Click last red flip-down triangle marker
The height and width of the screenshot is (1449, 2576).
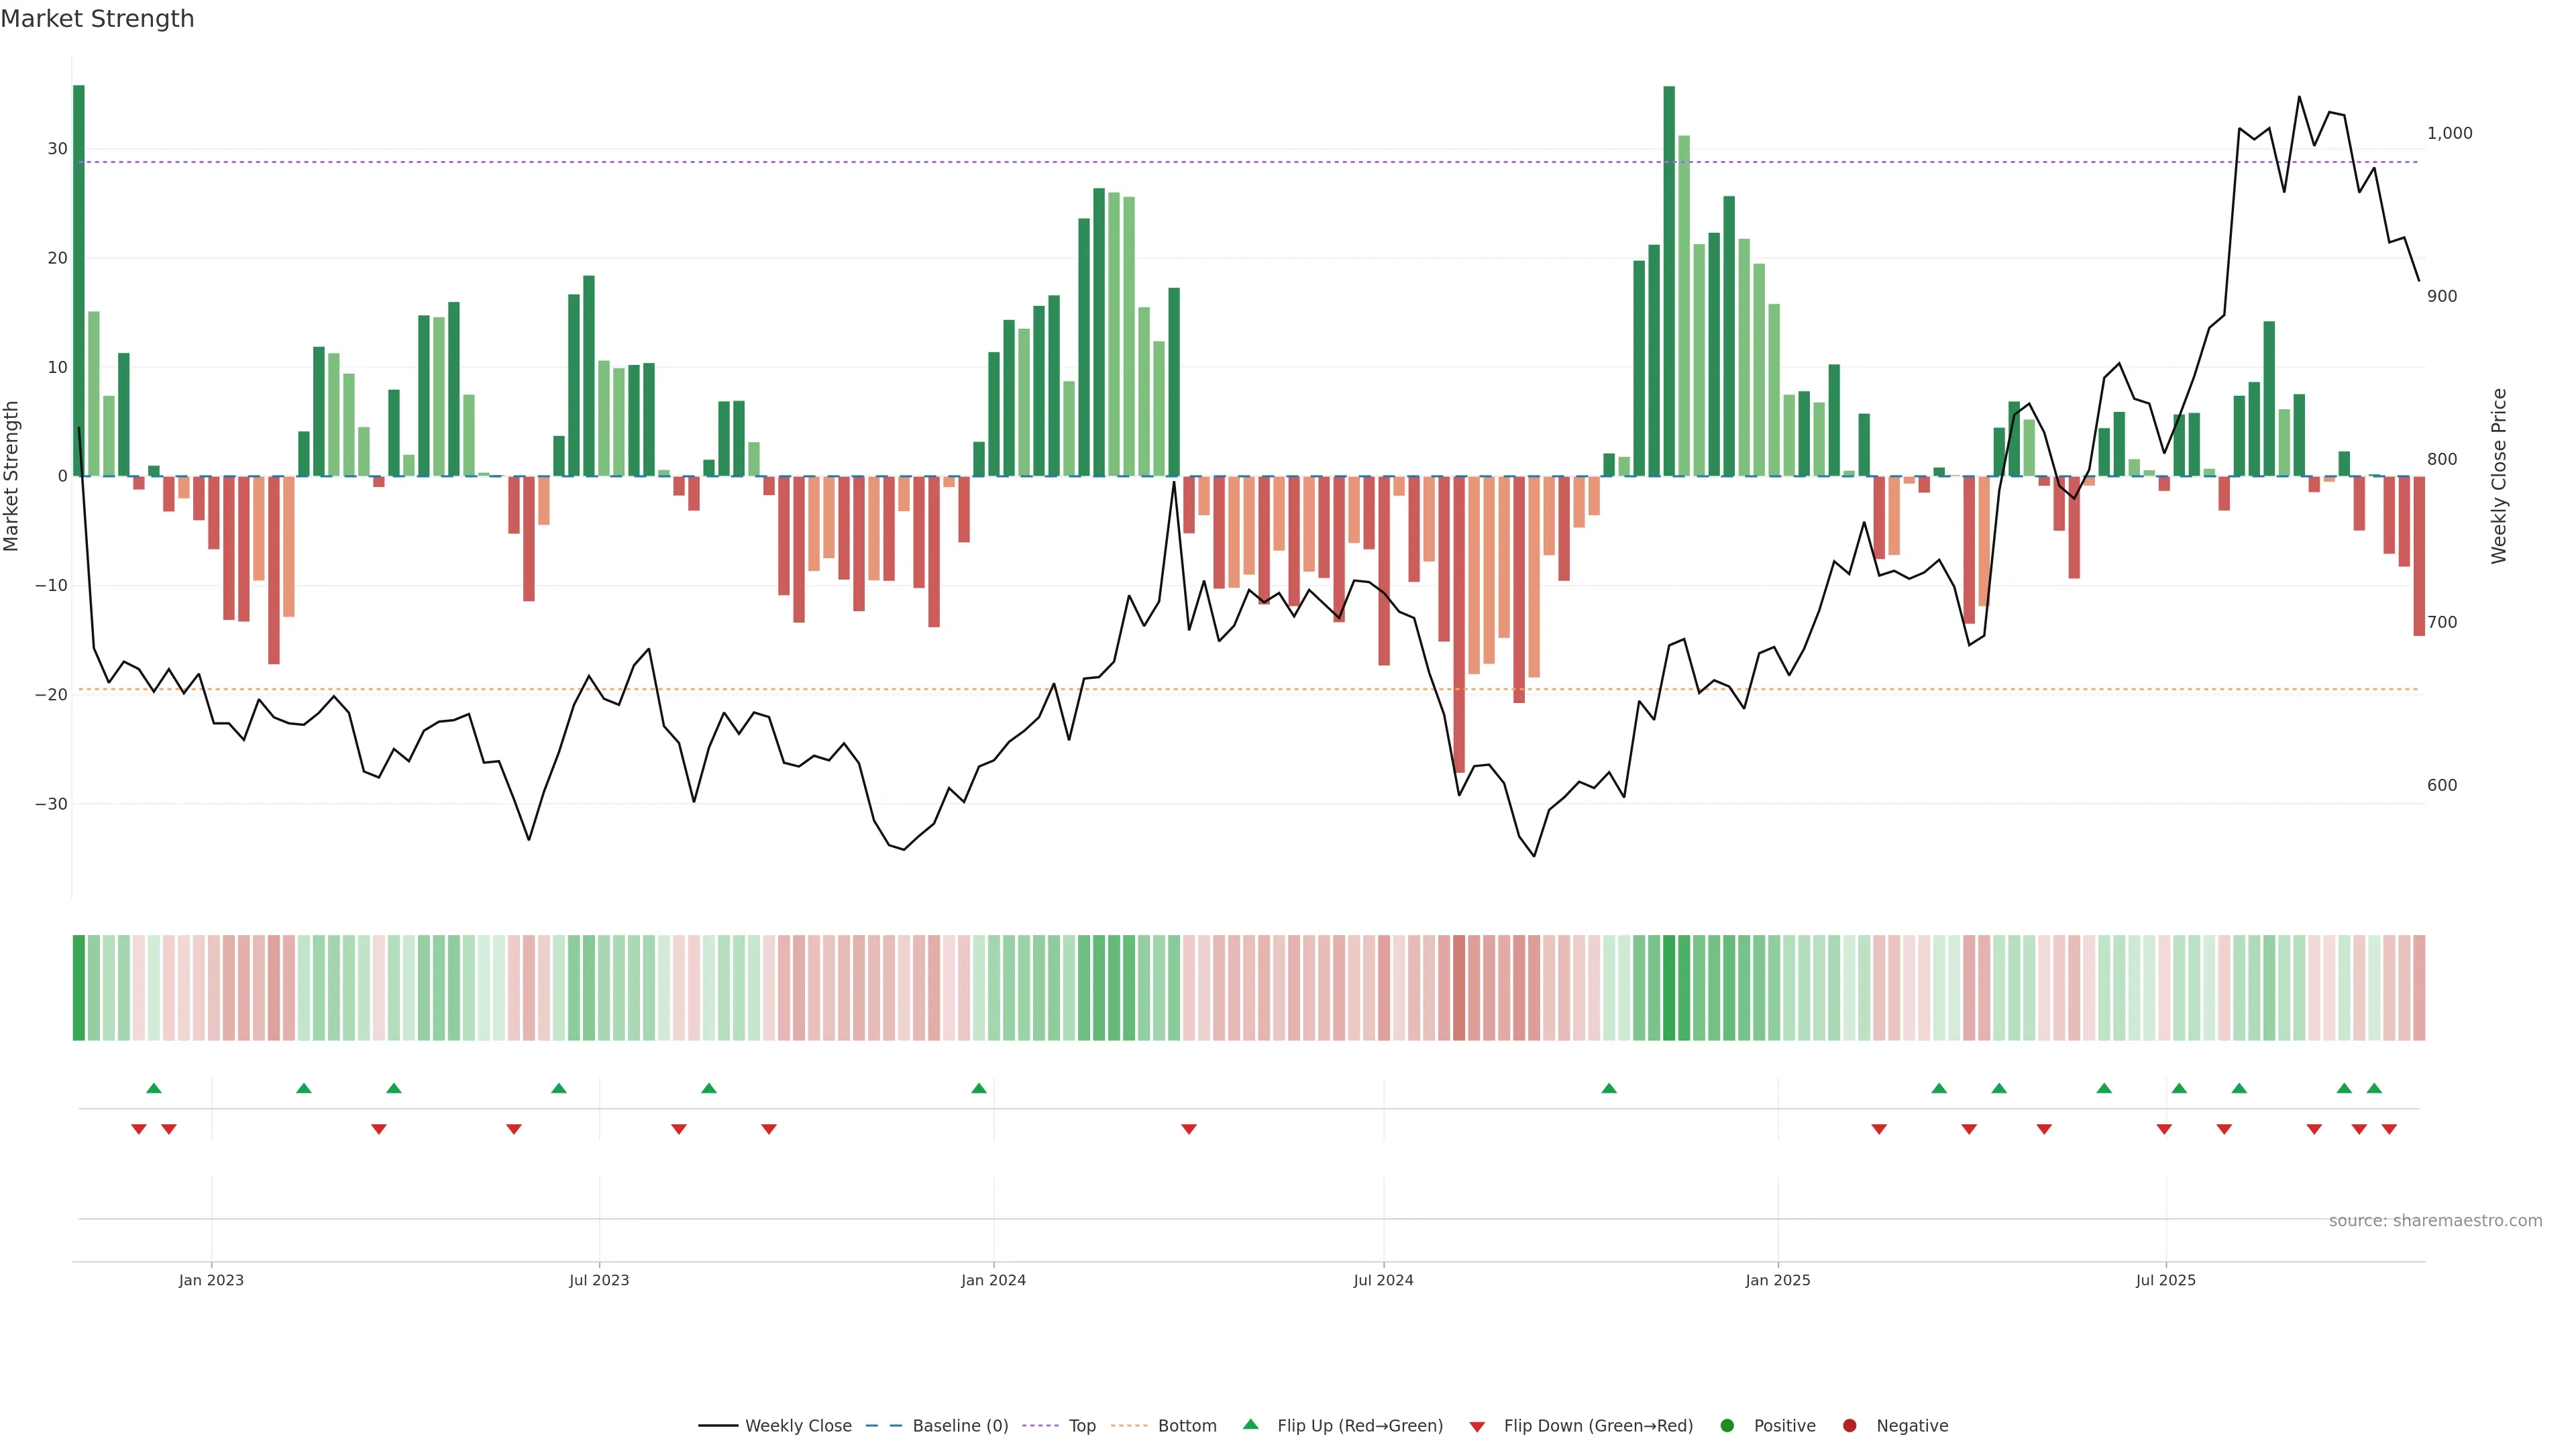pyautogui.click(x=2389, y=1129)
